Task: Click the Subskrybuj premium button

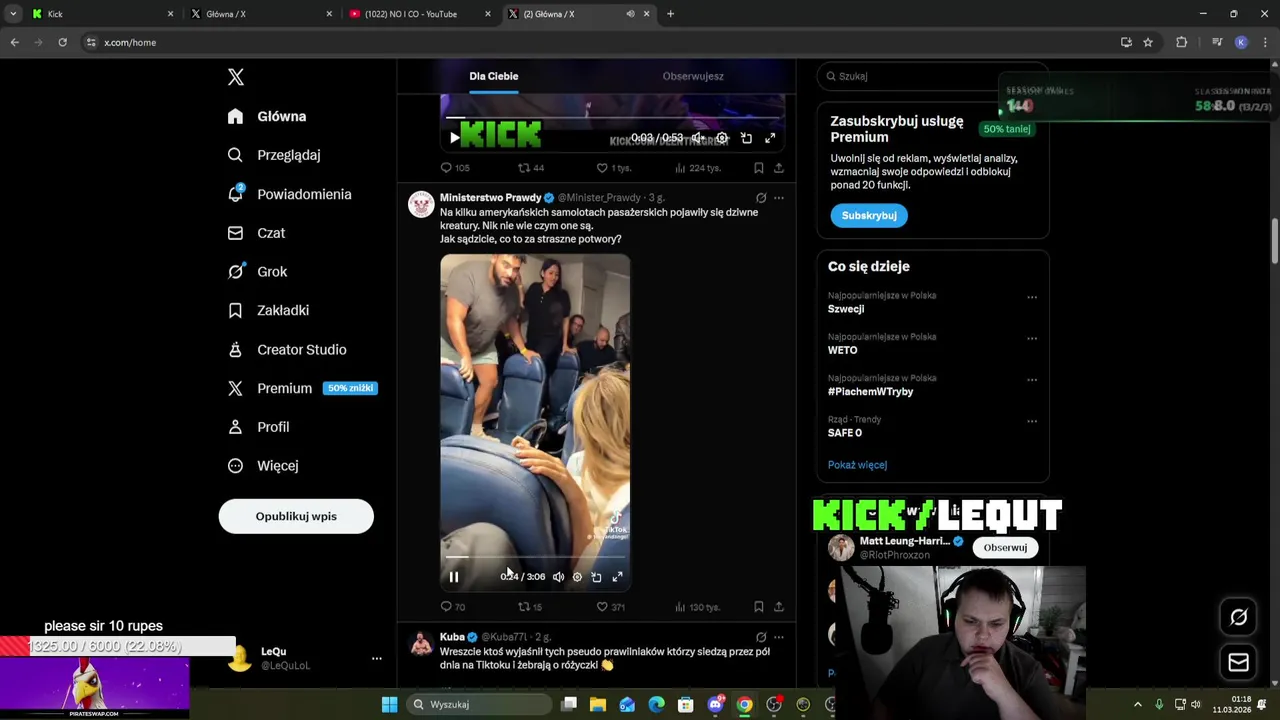Action: [869, 215]
